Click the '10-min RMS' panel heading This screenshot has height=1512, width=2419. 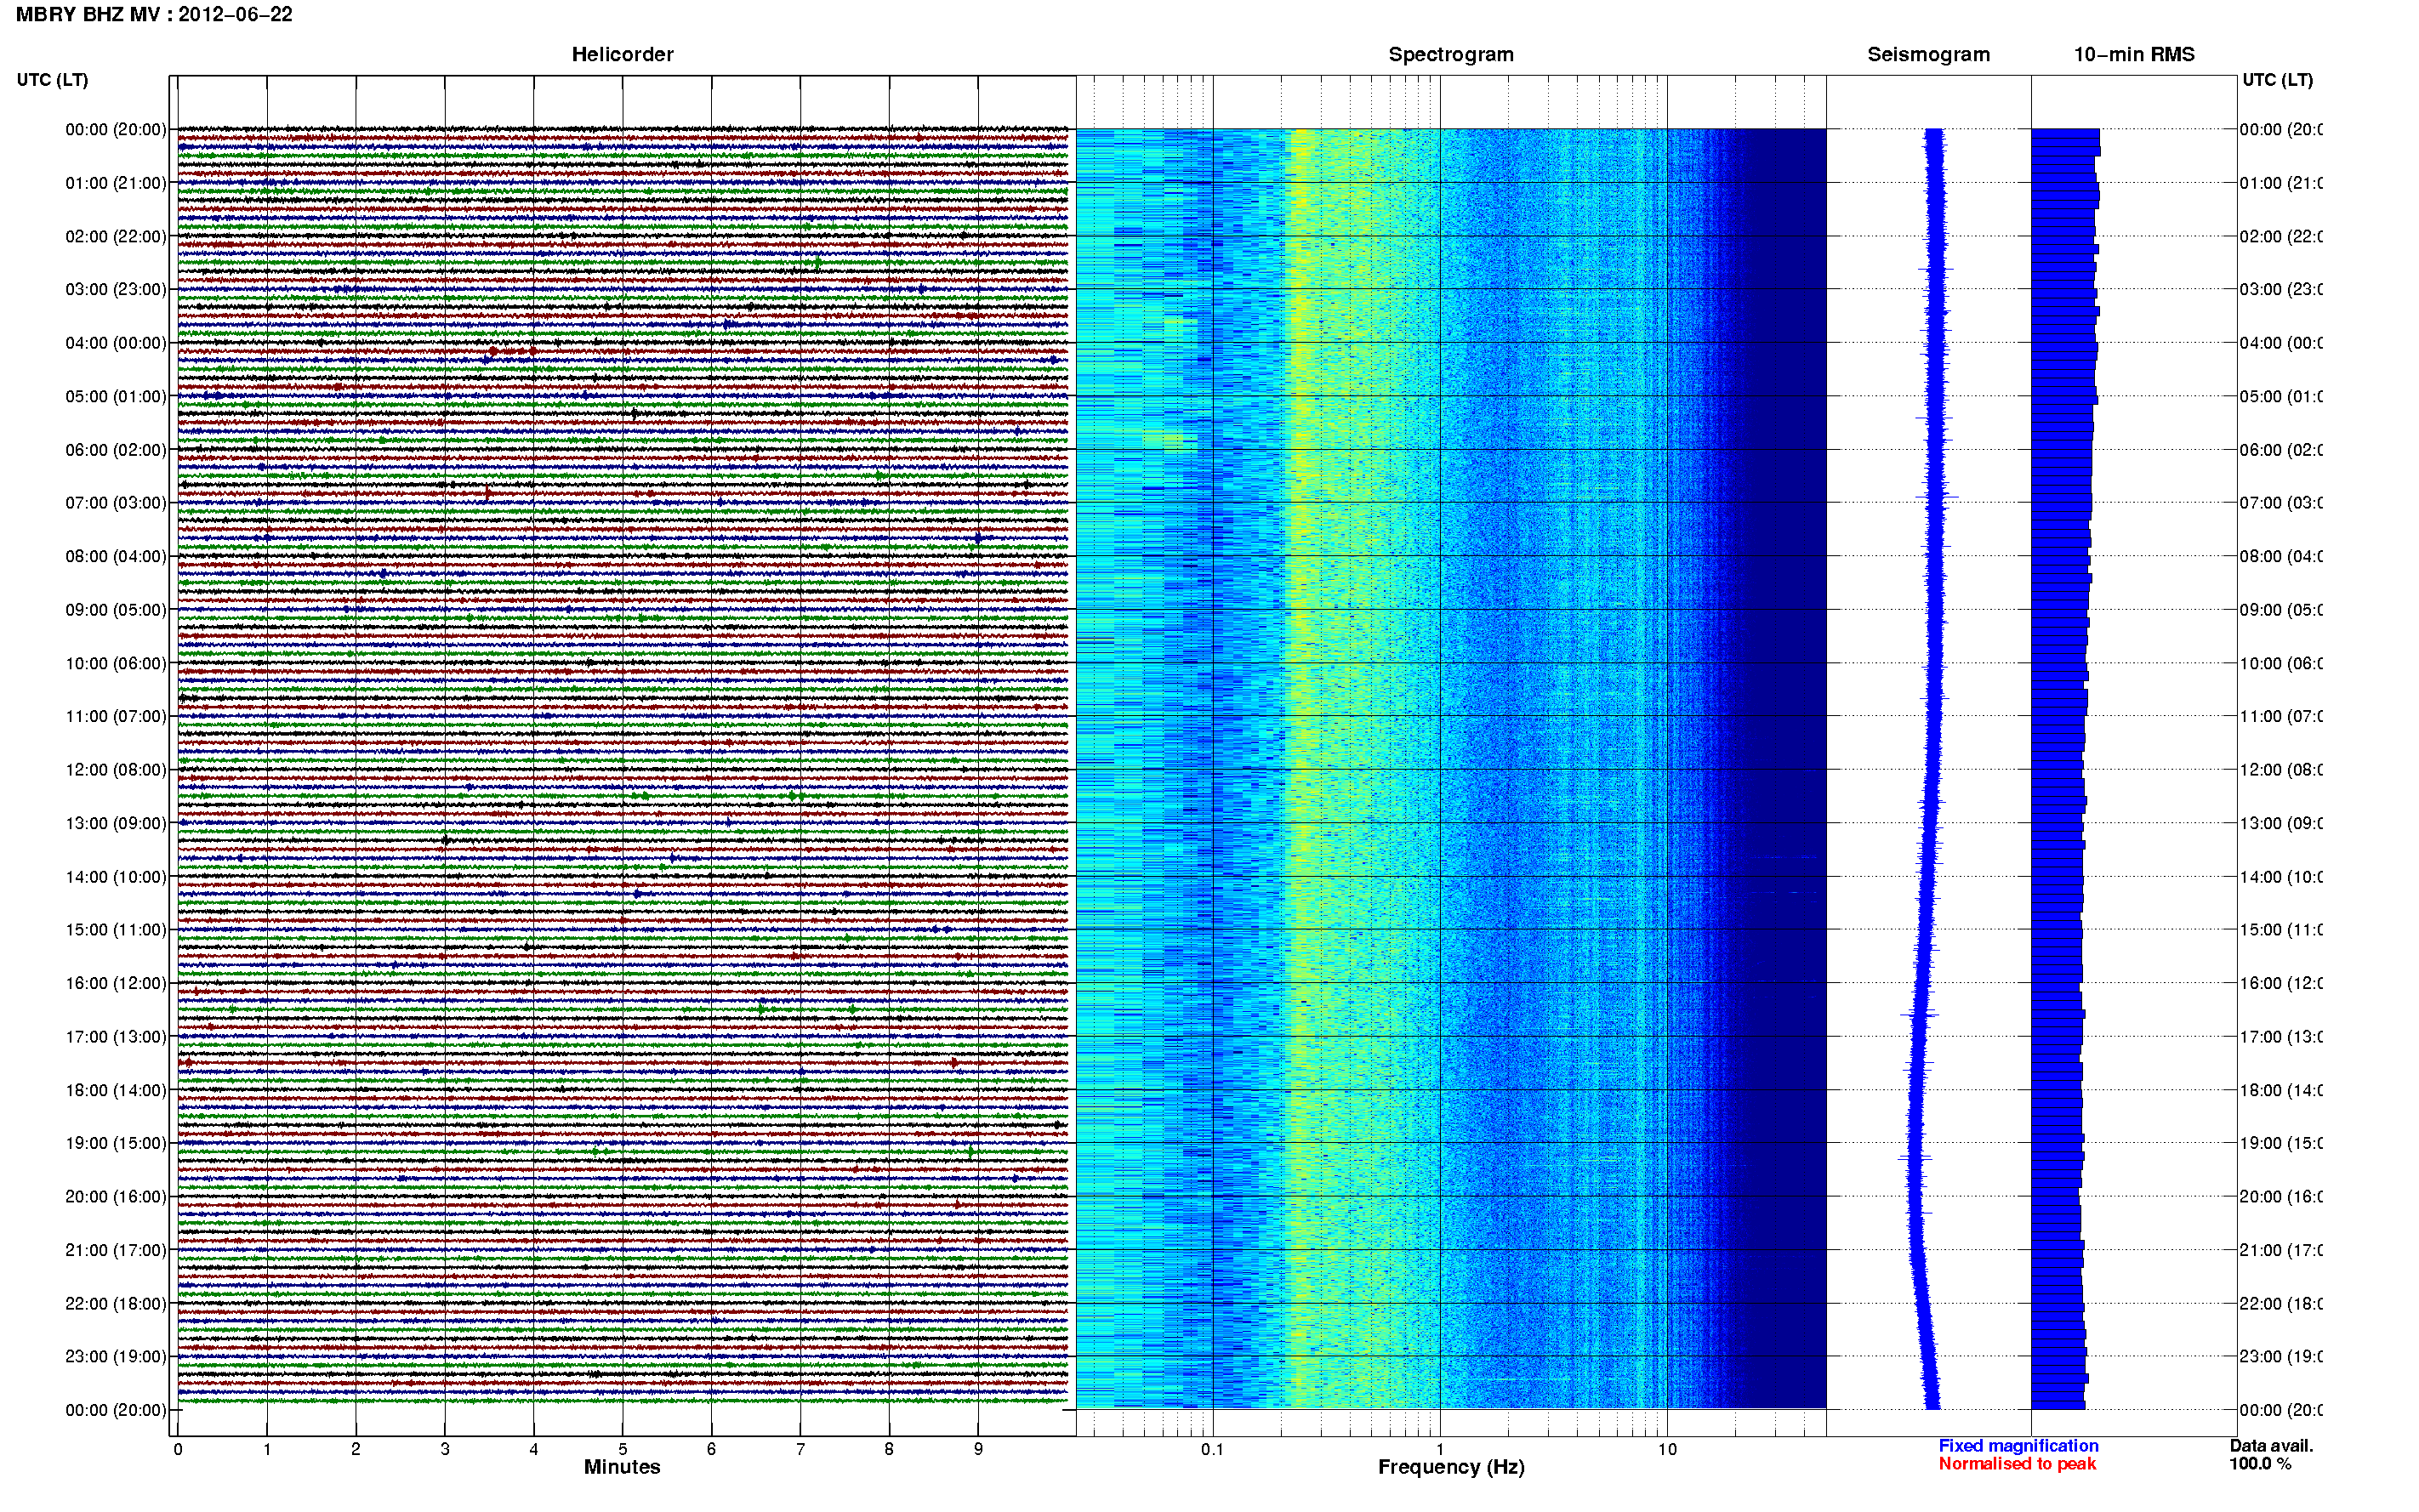click(2134, 54)
